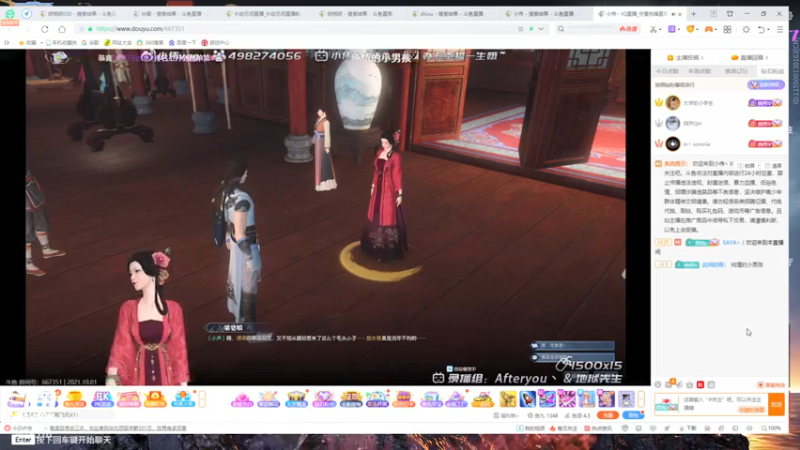Open the scissors screenshot tool
Screen dimensions: 800x450
653,30
